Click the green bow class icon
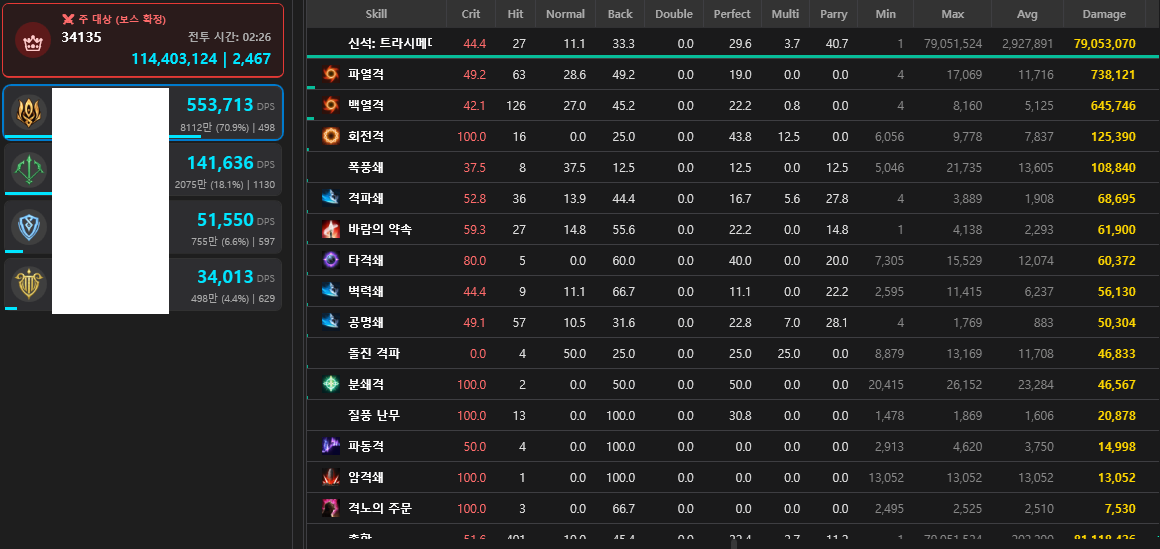Image resolution: width=1160 pixels, height=549 pixels. pyautogui.click(x=28, y=170)
